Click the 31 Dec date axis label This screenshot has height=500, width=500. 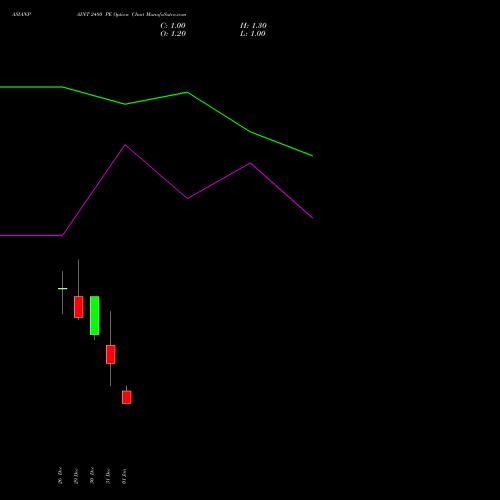tap(108, 476)
